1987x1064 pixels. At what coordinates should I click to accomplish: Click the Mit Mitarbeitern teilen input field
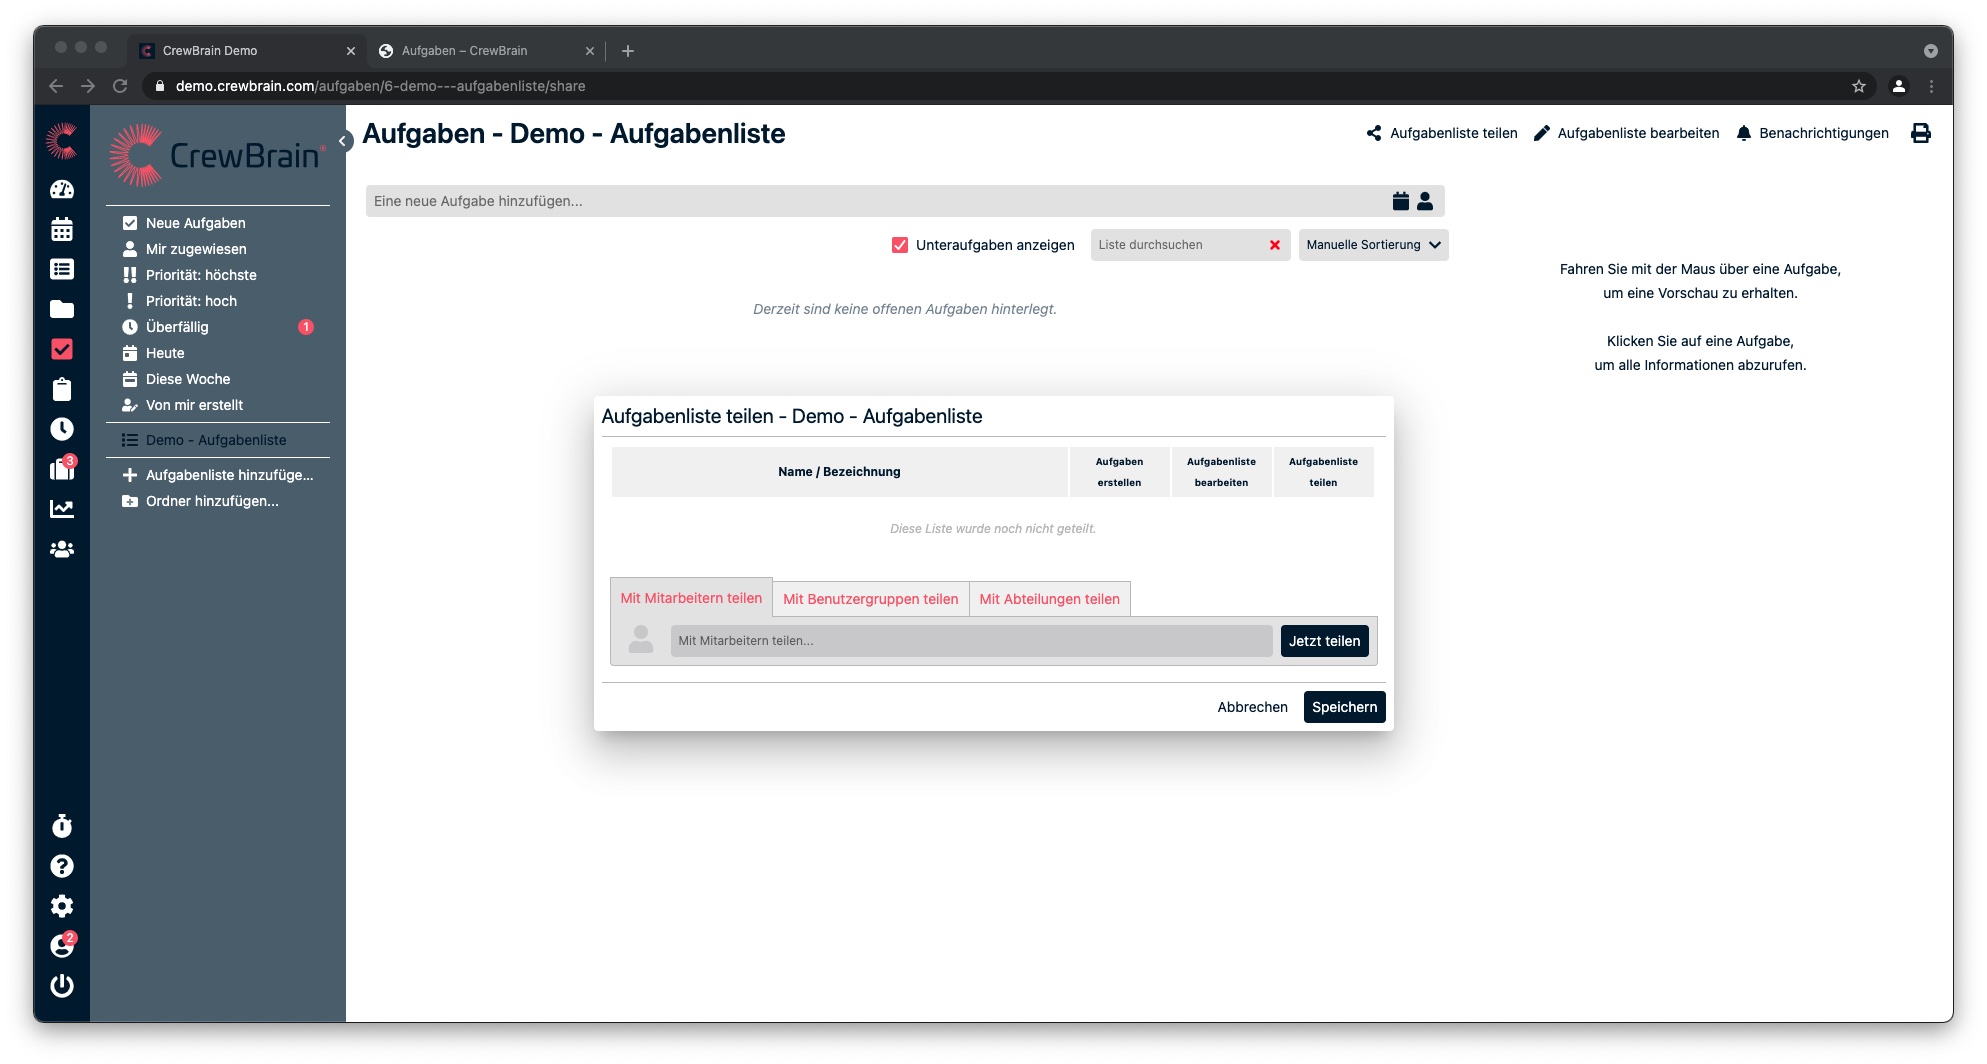pyautogui.click(x=970, y=641)
